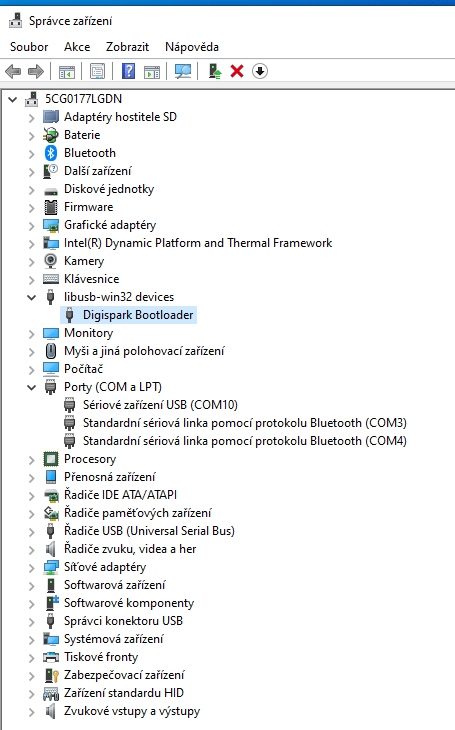The width and height of the screenshot is (455, 730).
Task: Click Scan for hardware changes monitor icon
Action: (x=183, y=71)
